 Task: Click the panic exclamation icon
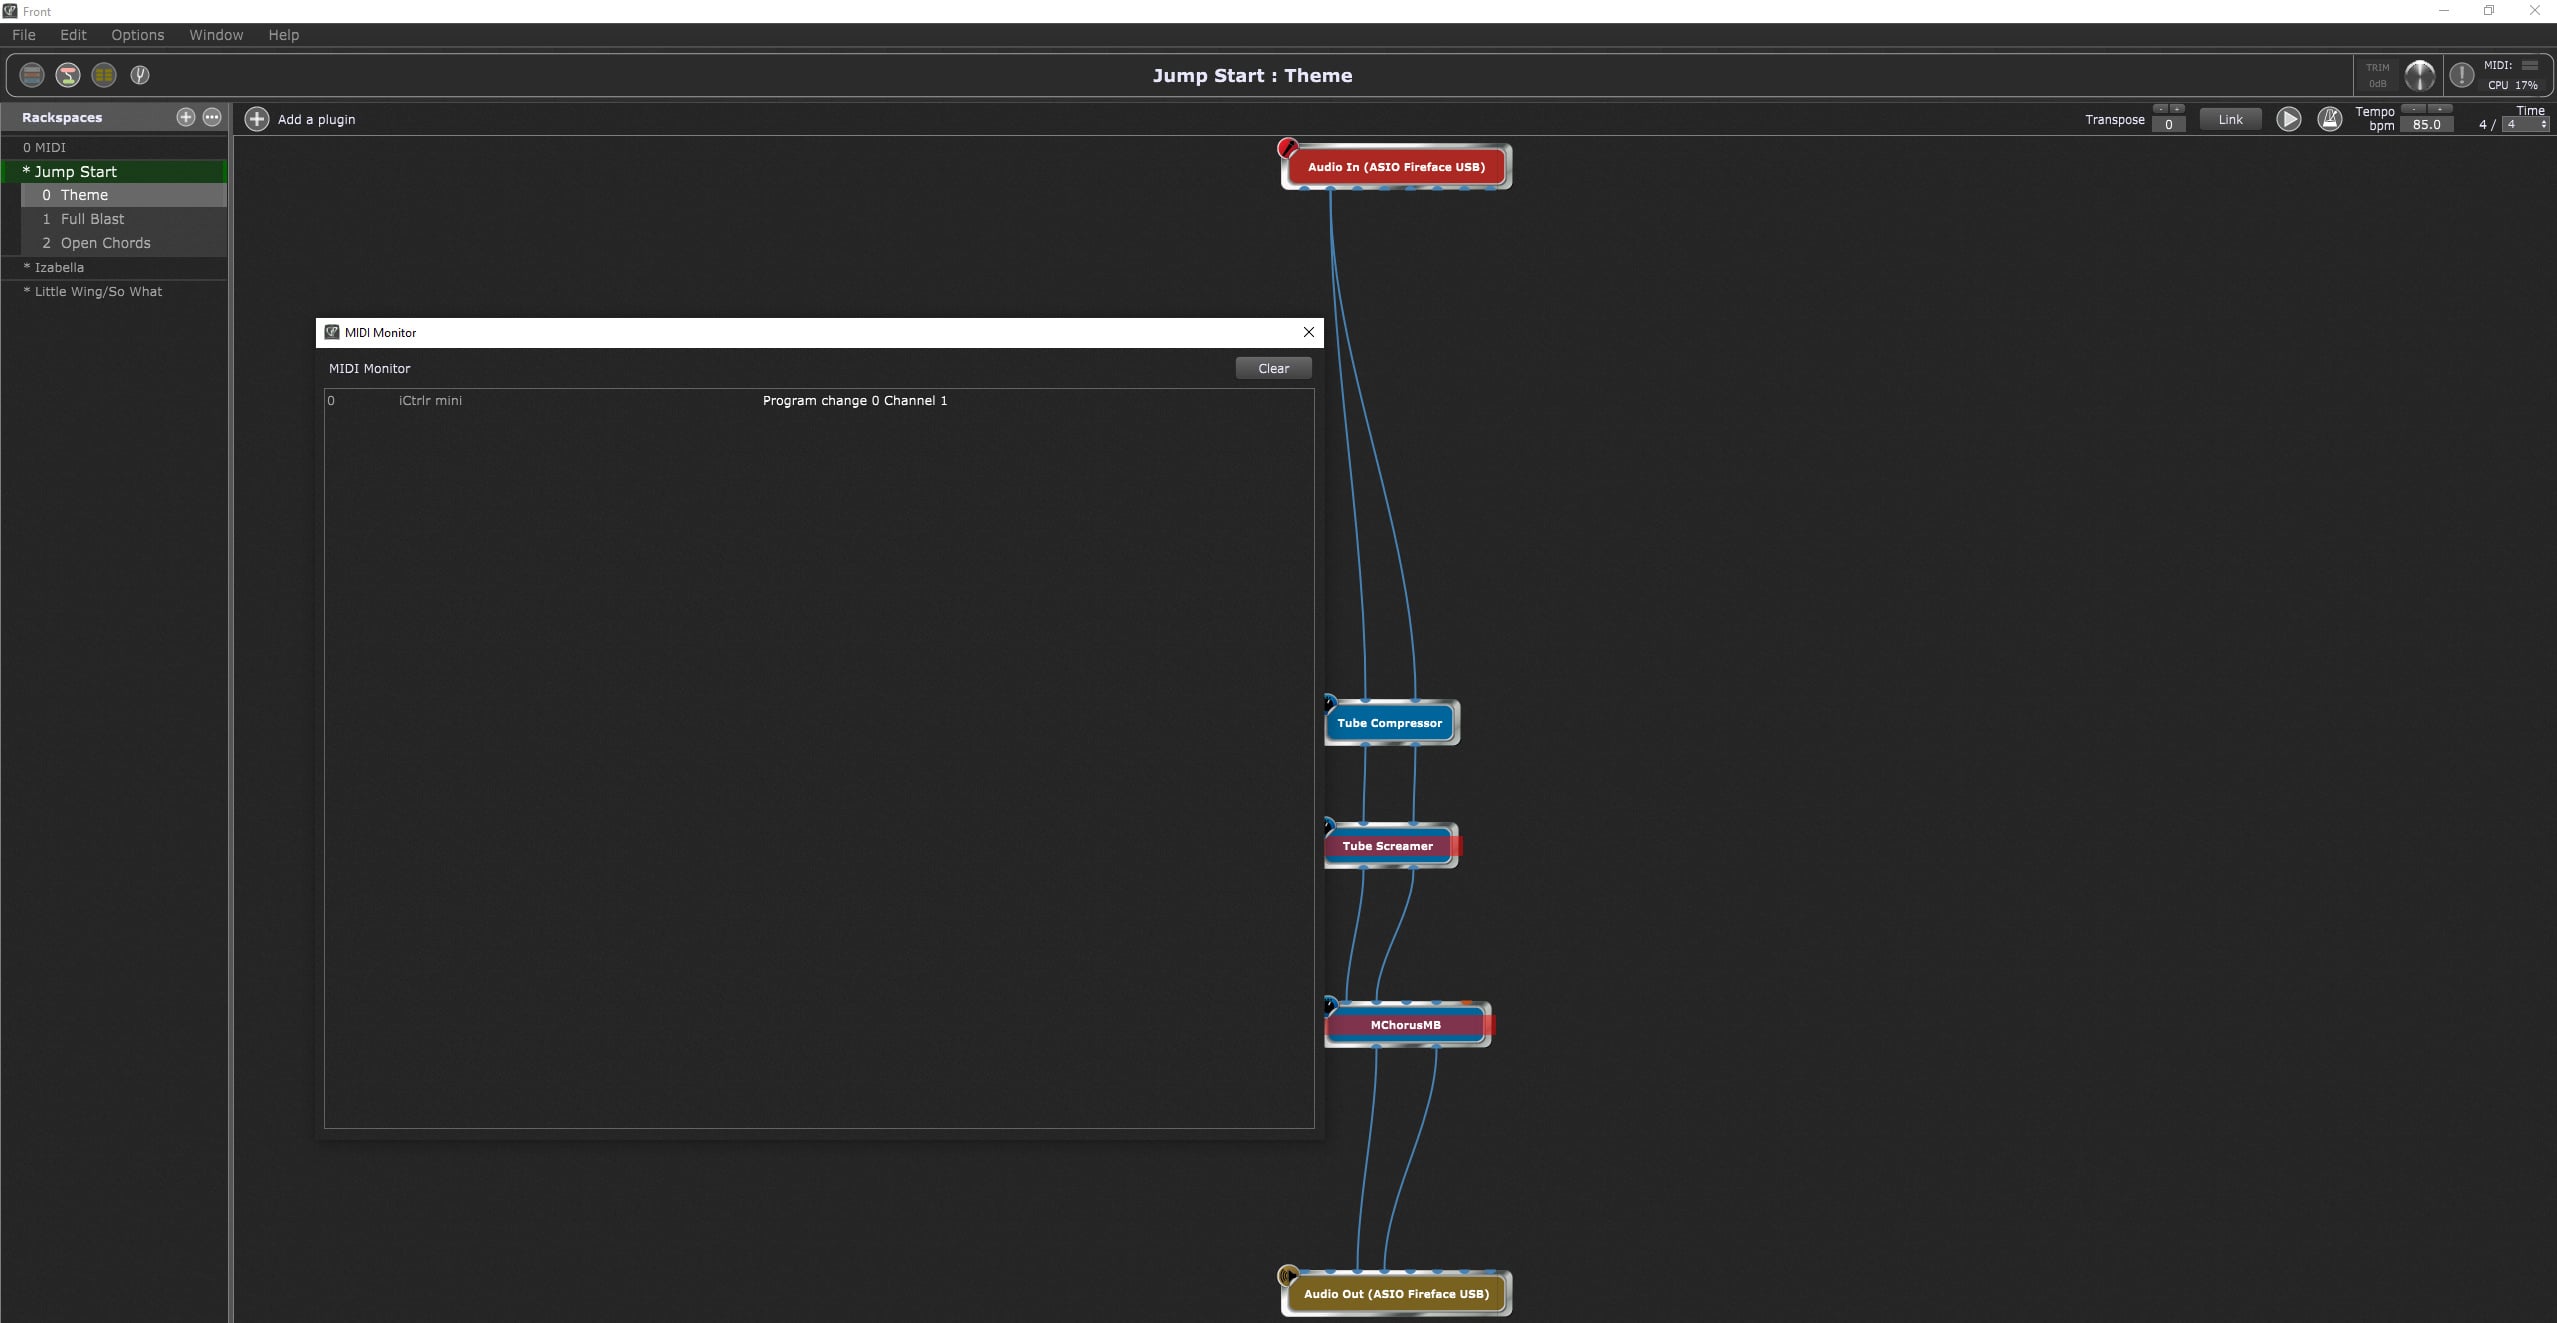[2461, 75]
